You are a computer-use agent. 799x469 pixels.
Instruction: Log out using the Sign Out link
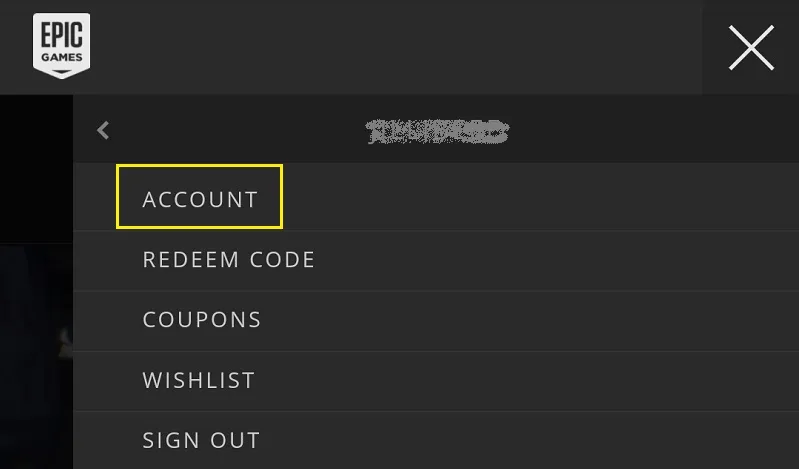point(201,440)
